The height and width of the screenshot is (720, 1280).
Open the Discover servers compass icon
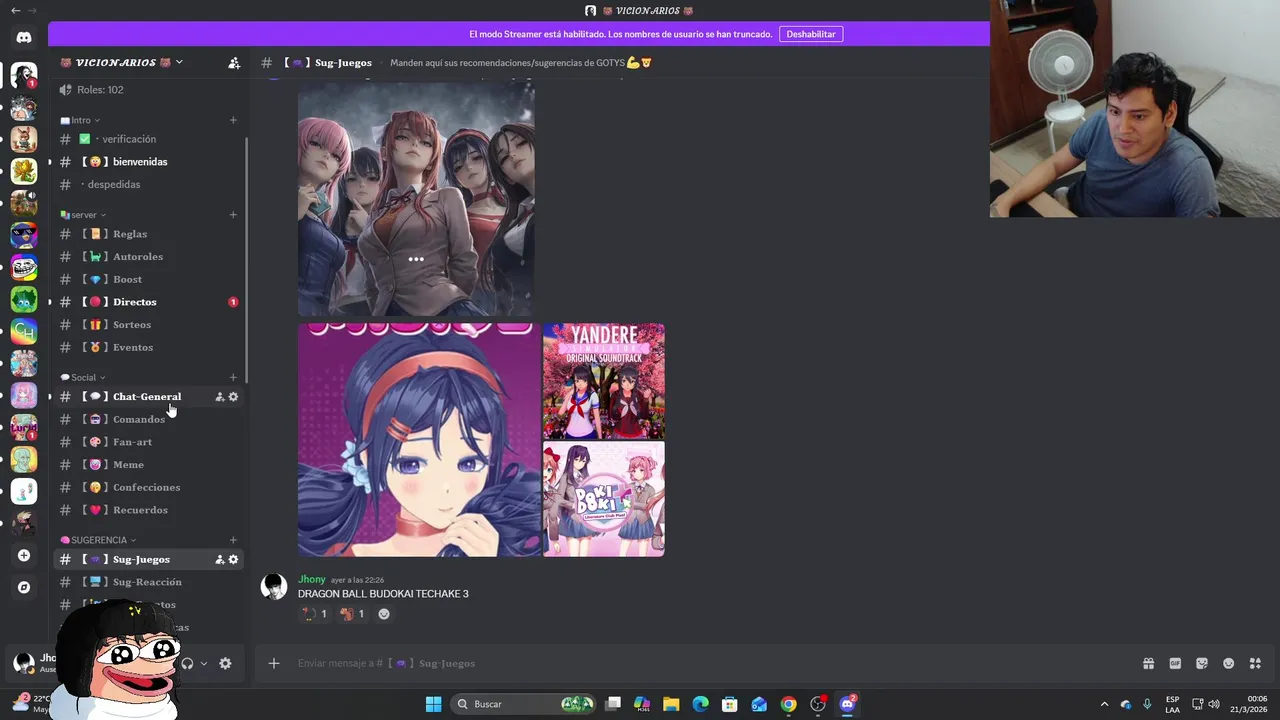tap(24, 587)
